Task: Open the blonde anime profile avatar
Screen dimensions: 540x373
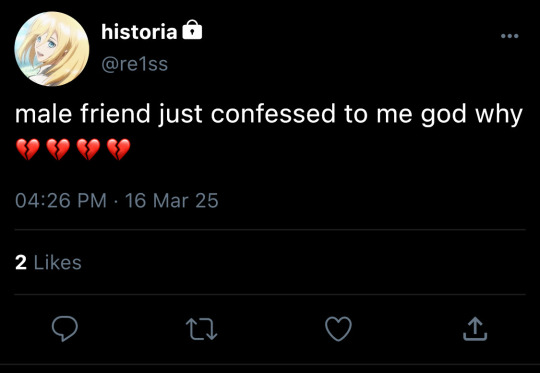Action: coord(52,49)
